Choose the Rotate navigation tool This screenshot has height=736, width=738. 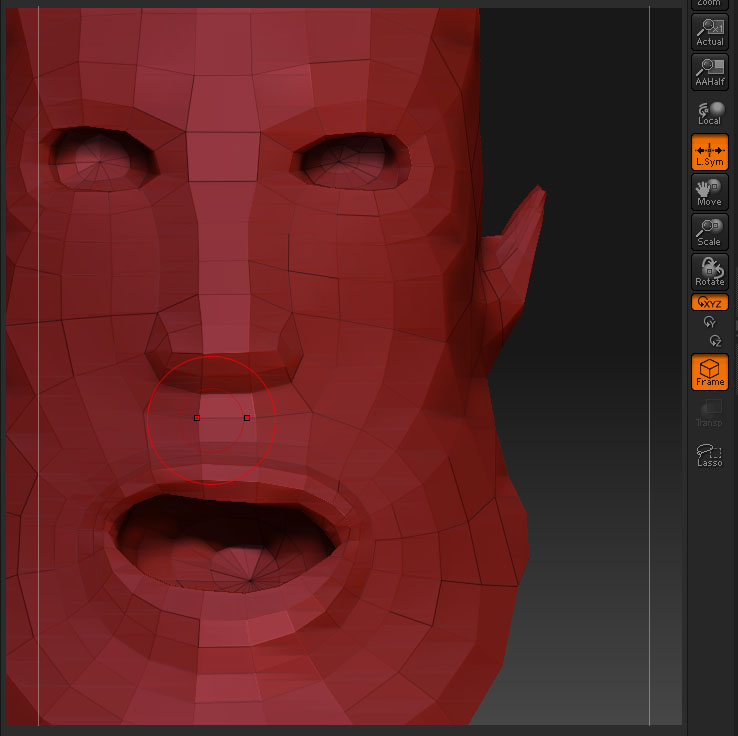710,272
